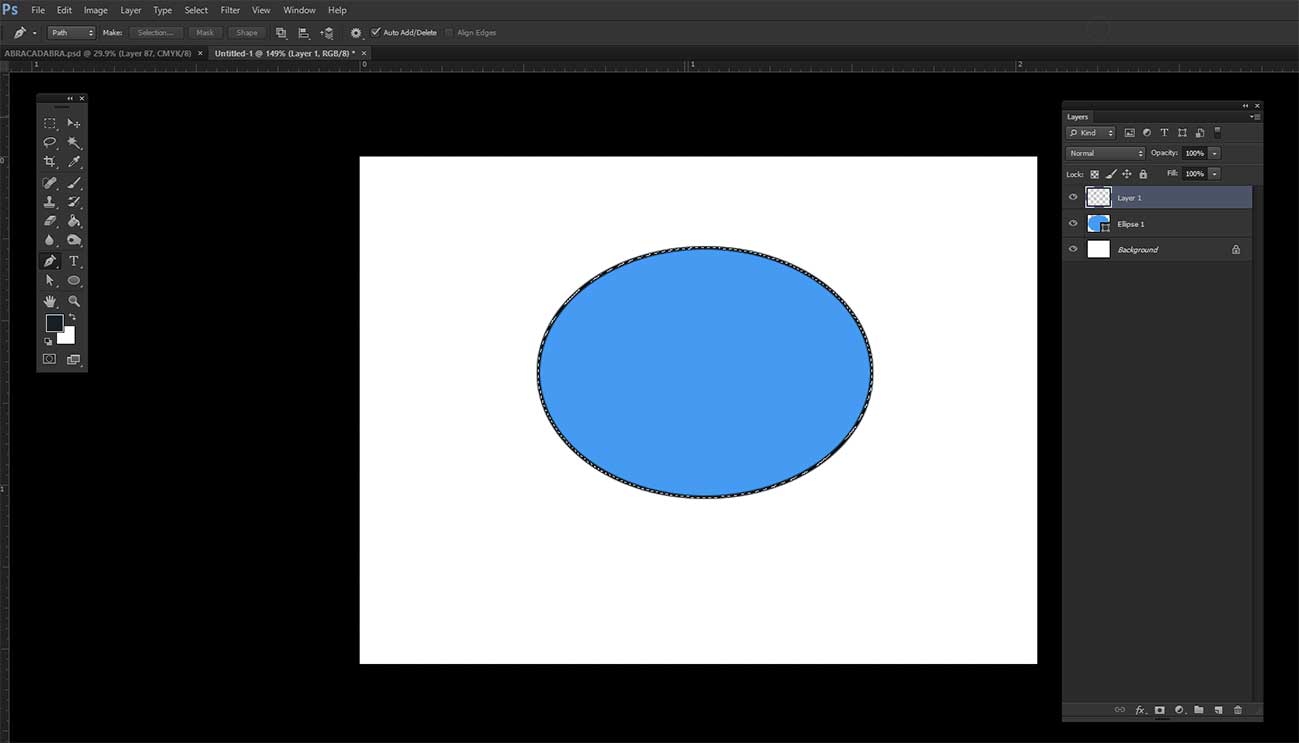Select the Lasso tool
Image resolution: width=1299 pixels, height=743 pixels.
[x=50, y=142]
